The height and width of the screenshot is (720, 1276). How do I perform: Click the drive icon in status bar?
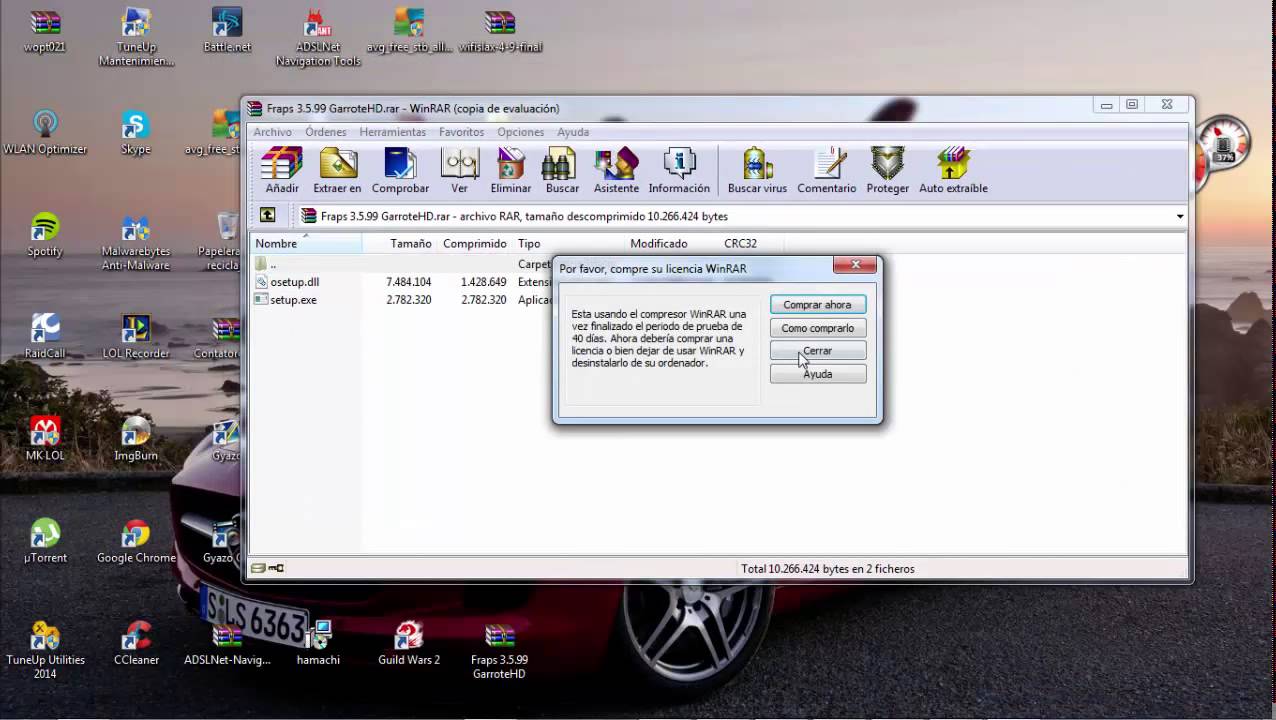(x=258, y=568)
